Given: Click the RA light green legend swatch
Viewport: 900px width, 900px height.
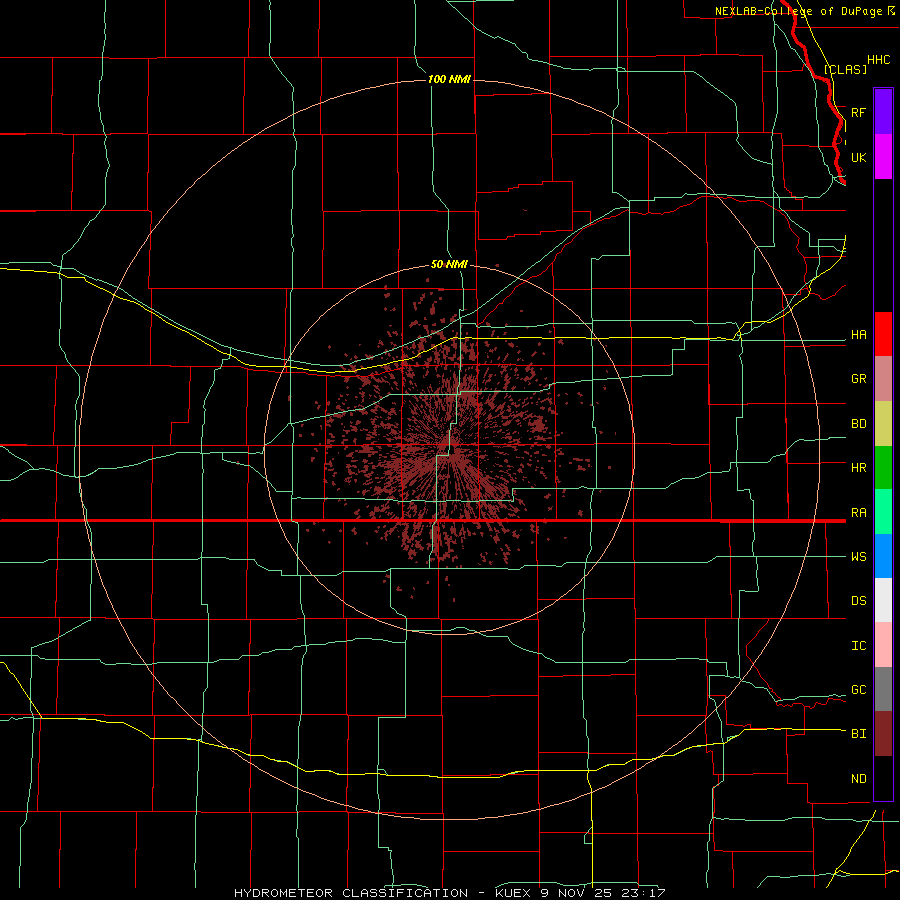Looking at the screenshot, I should click(883, 512).
